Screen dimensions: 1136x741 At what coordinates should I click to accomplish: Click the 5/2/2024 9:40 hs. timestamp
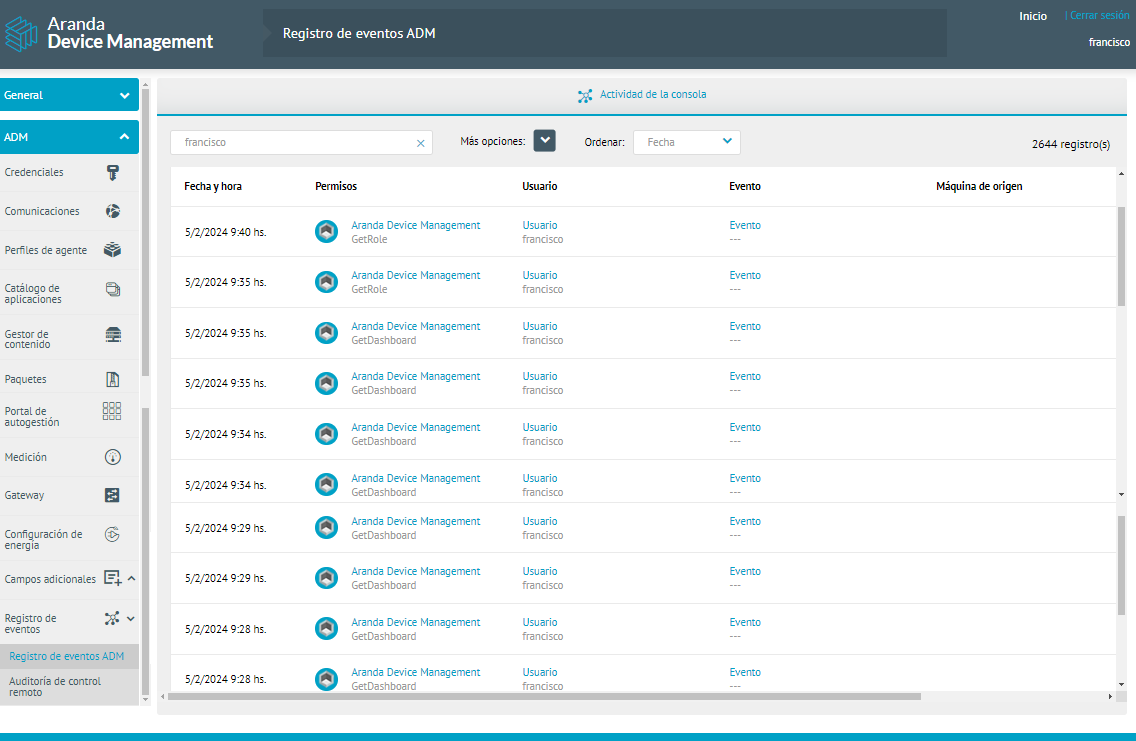coord(225,233)
